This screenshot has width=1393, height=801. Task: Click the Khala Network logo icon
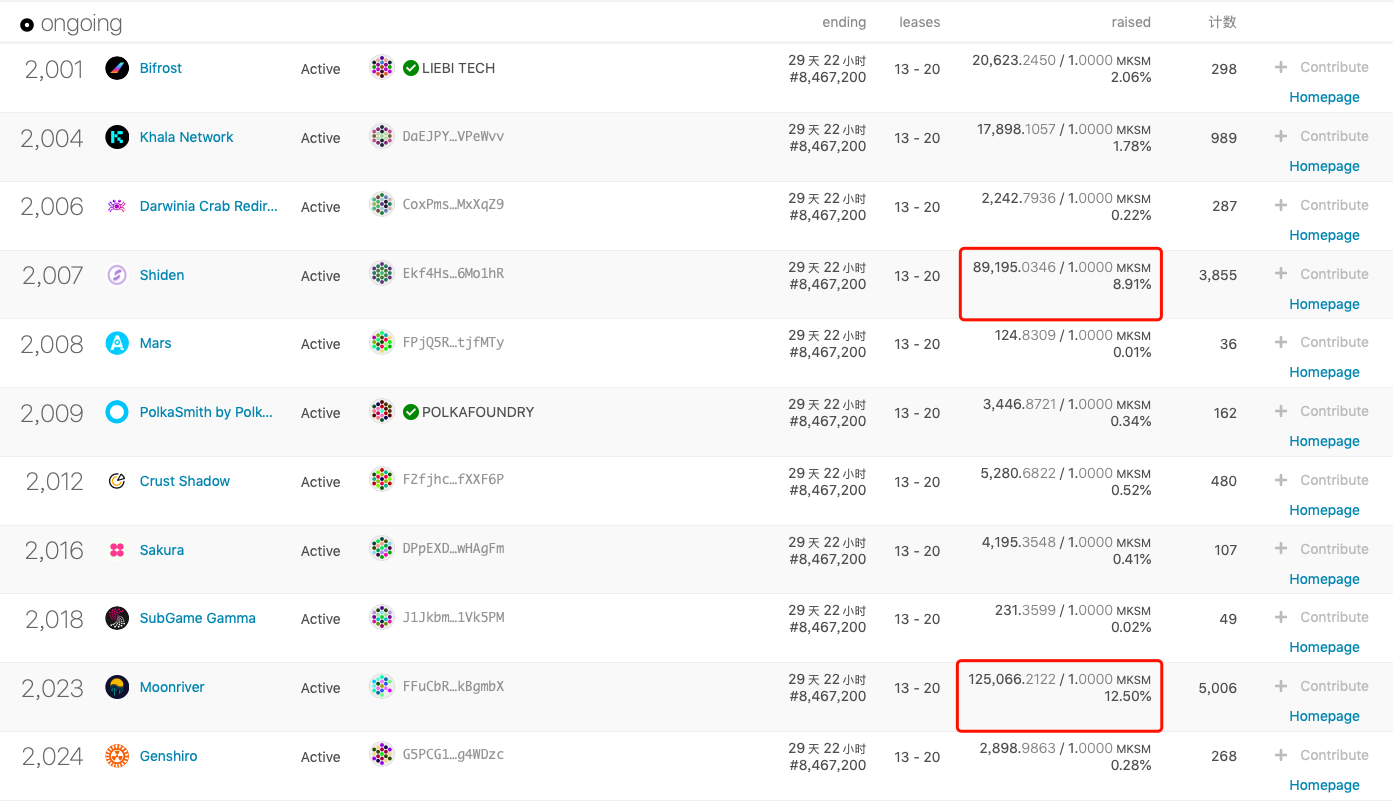[117, 137]
